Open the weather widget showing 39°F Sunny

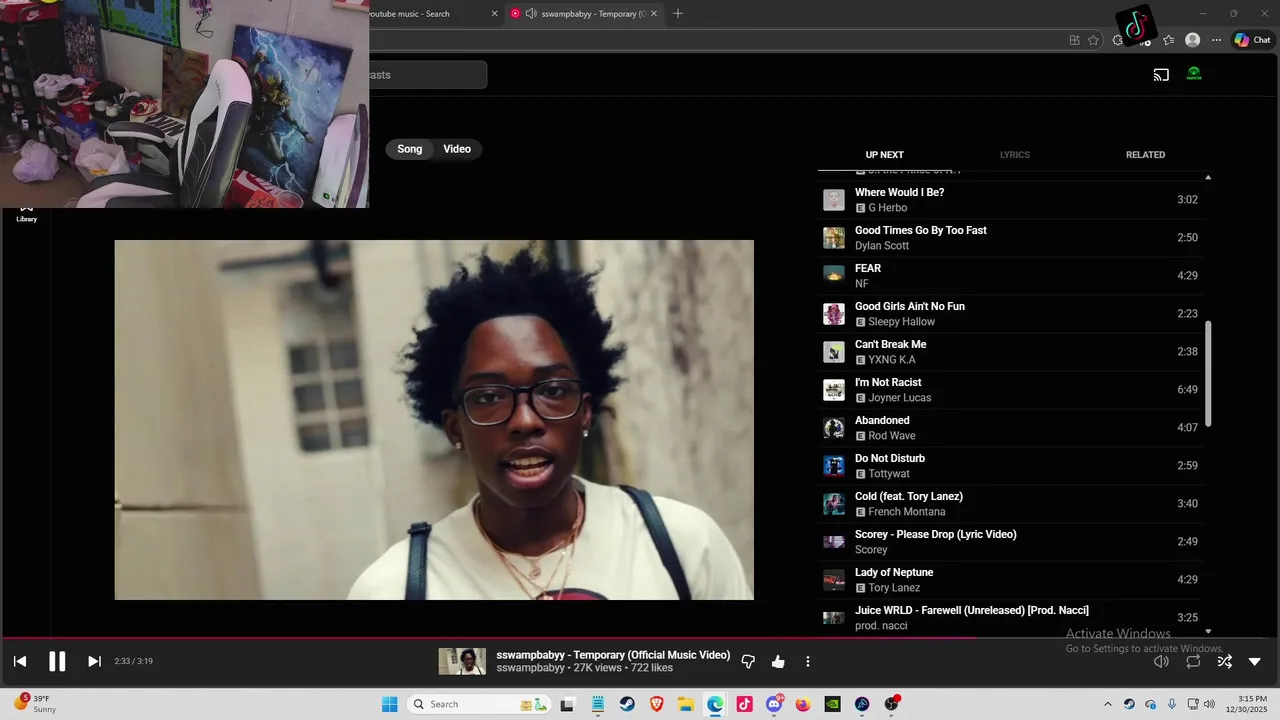pyautogui.click(x=34, y=704)
